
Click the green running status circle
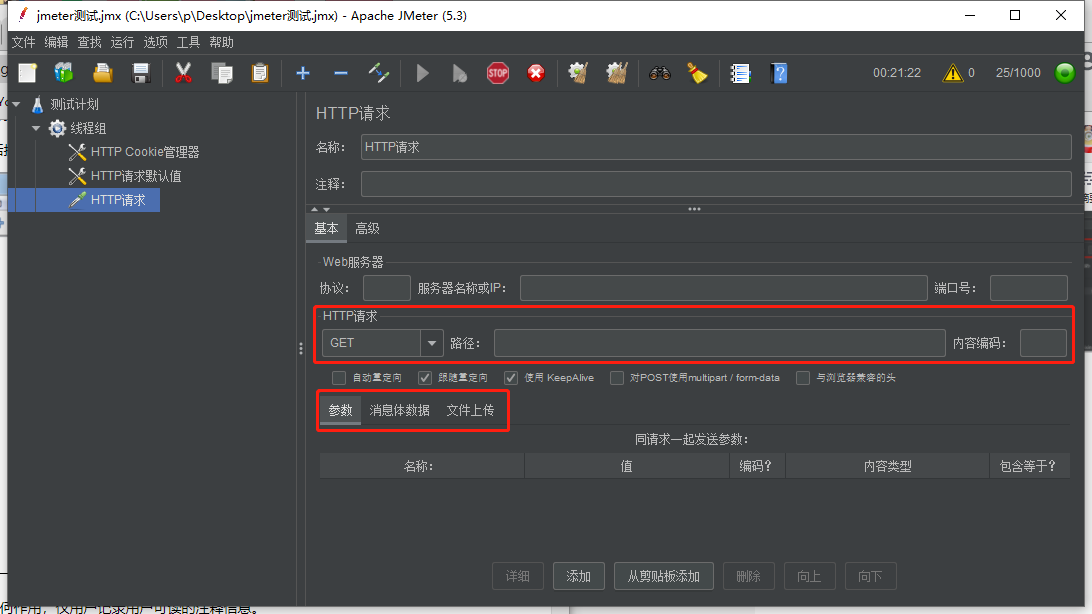[1065, 72]
